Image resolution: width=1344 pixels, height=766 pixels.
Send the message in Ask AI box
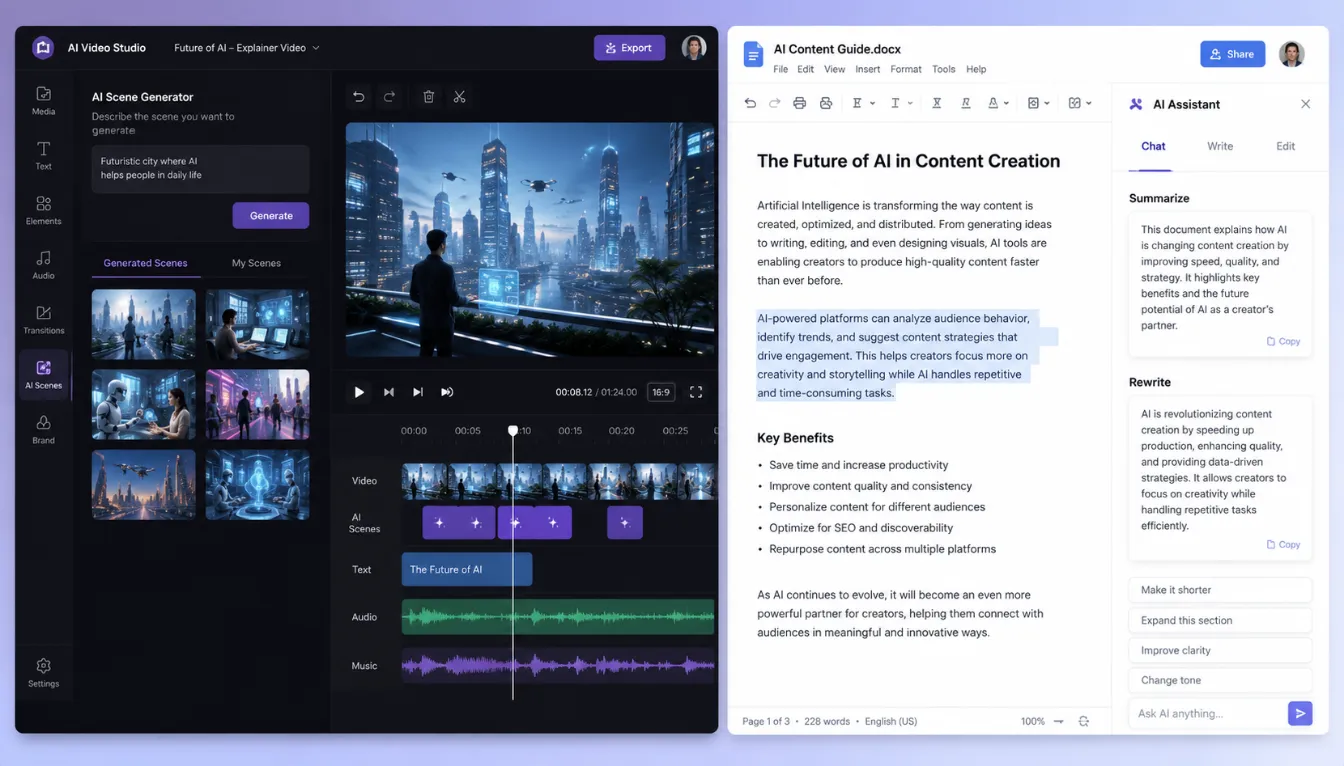1299,713
